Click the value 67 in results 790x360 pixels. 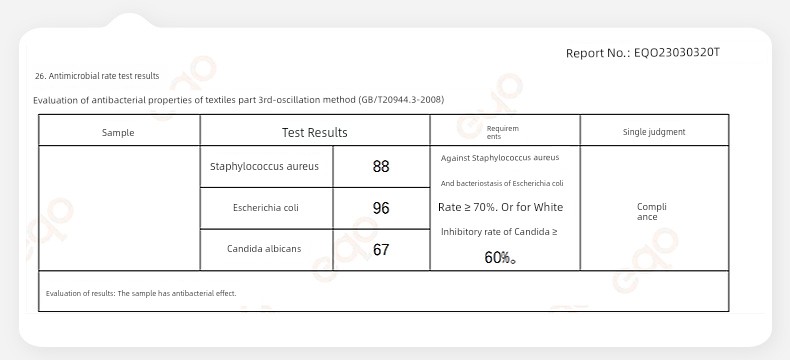381,250
